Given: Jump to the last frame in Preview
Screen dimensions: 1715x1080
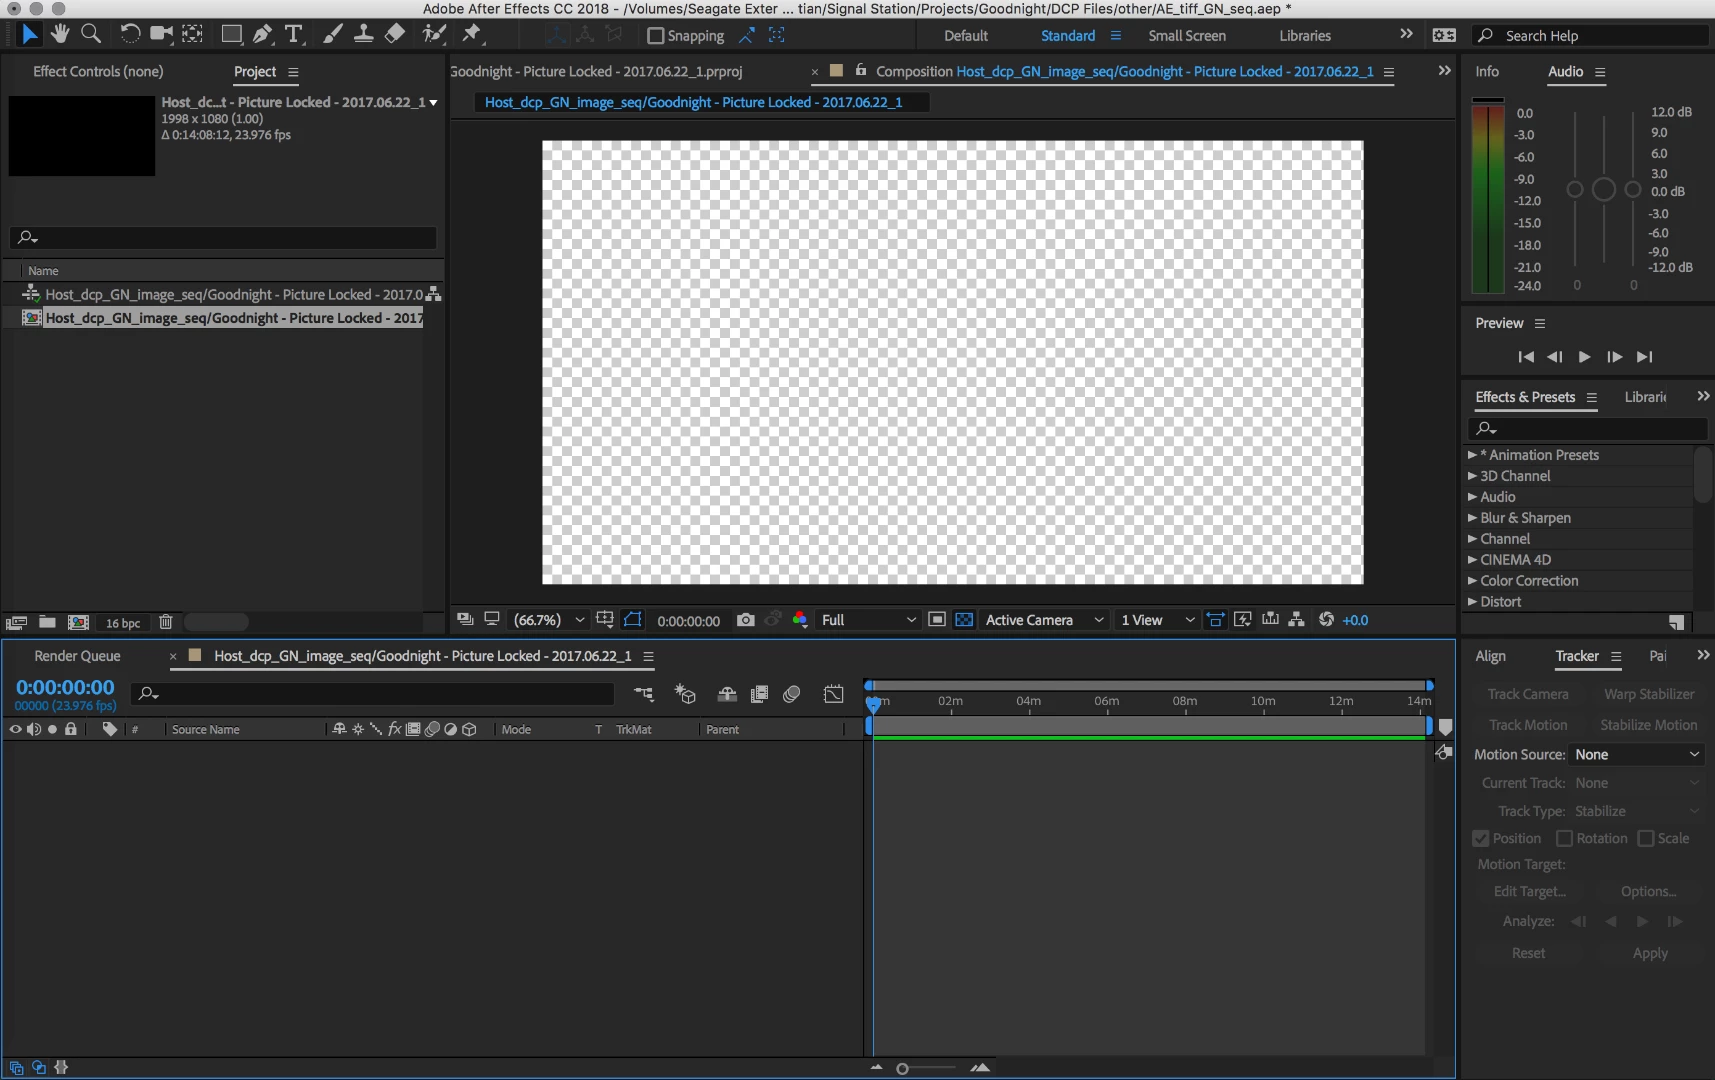Looking at the screenshot, I should tap(1645, 357).
